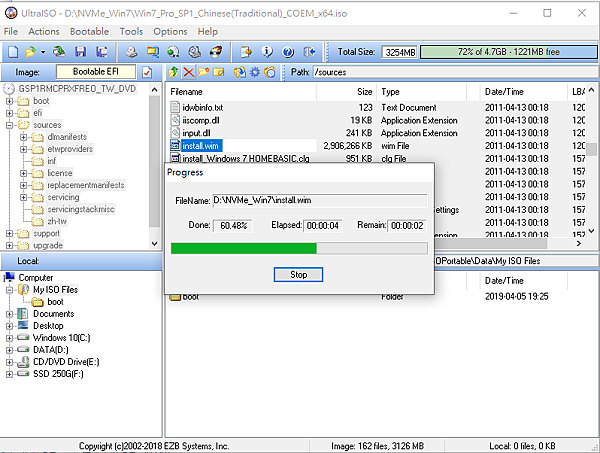This screenshot has width=600, height=453.
Task: Click the Rename folder icon
Action: click(x=218, y=72)
